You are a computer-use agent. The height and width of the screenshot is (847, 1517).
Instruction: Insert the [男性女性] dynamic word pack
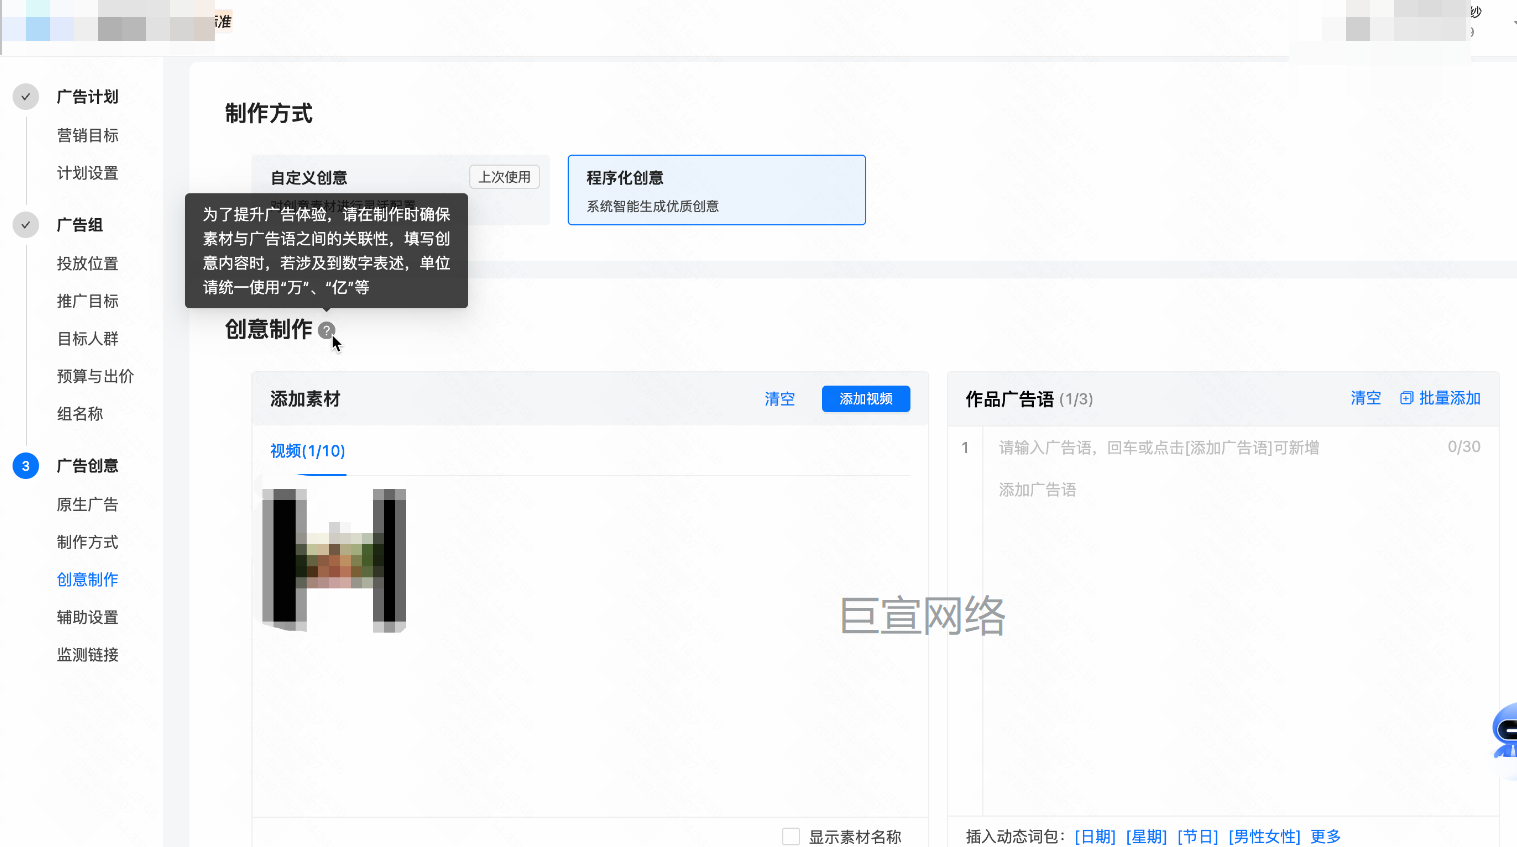(x=1264, y=836)
